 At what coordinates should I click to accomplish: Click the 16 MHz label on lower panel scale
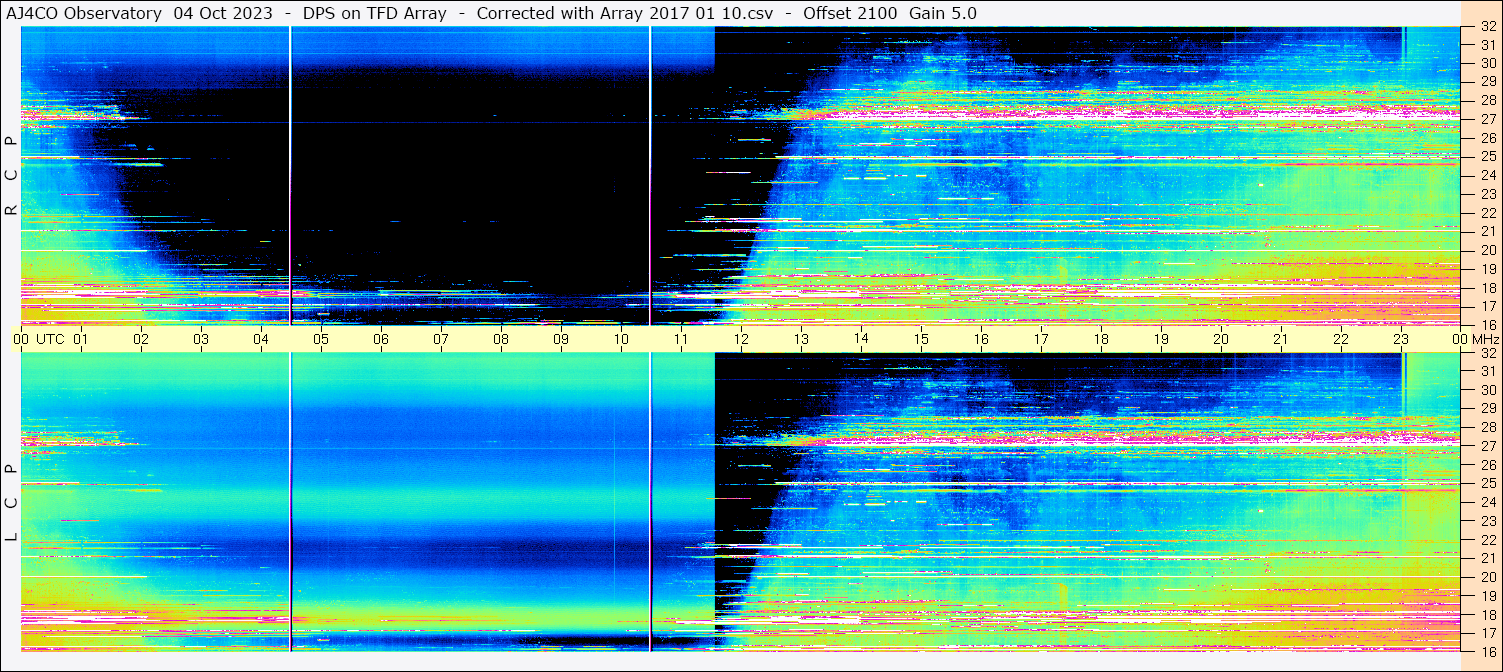point(1487,650)
